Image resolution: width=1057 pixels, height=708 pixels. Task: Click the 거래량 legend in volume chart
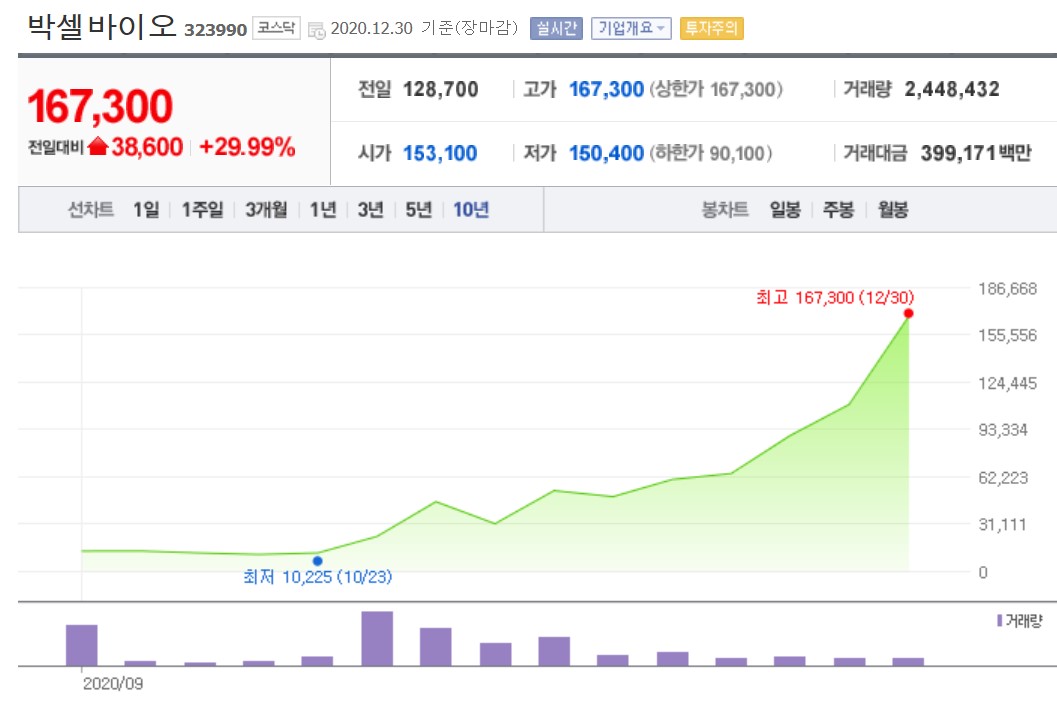pos(1019,620)
